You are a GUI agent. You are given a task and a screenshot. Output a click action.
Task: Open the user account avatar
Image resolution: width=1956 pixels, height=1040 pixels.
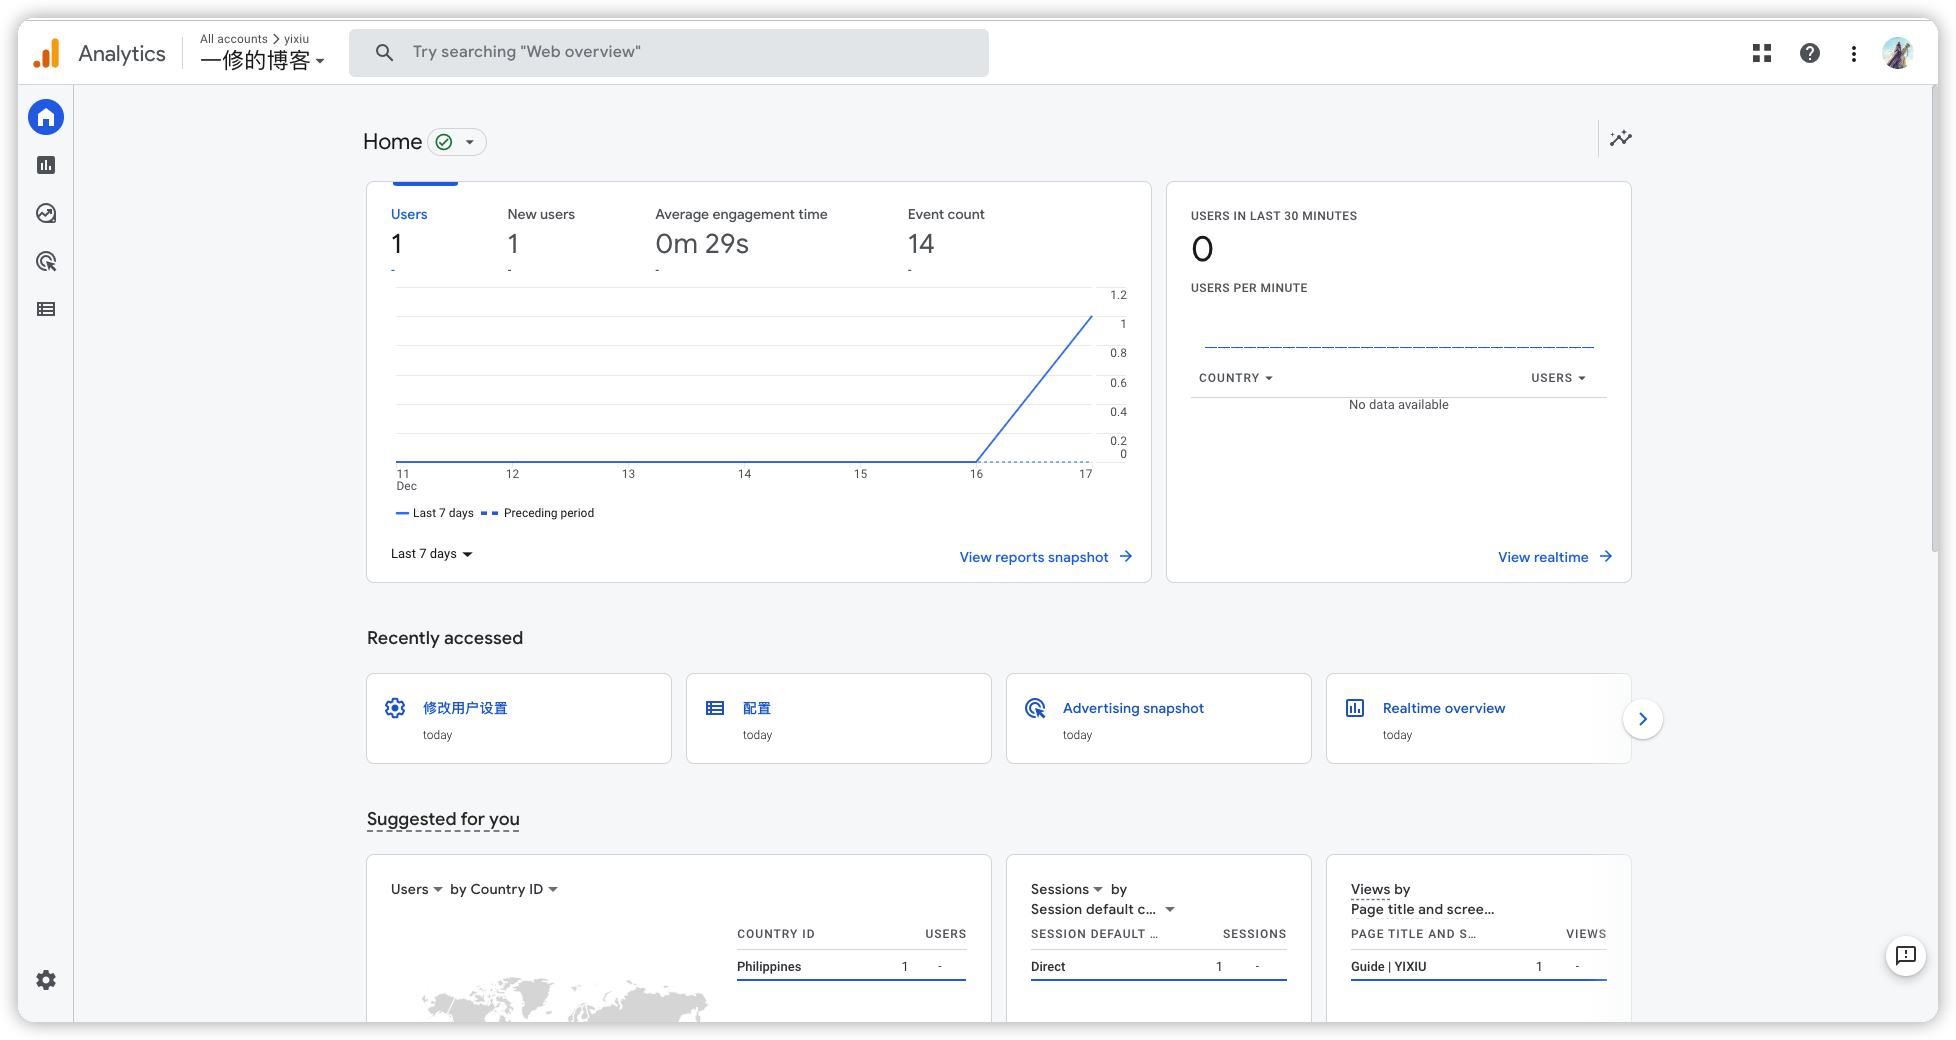click(1898, 53)
